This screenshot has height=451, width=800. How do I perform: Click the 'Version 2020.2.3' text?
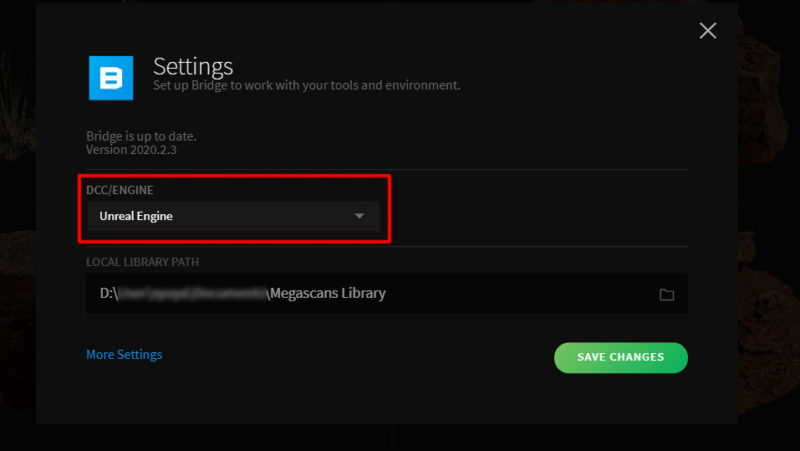[131, 150]
